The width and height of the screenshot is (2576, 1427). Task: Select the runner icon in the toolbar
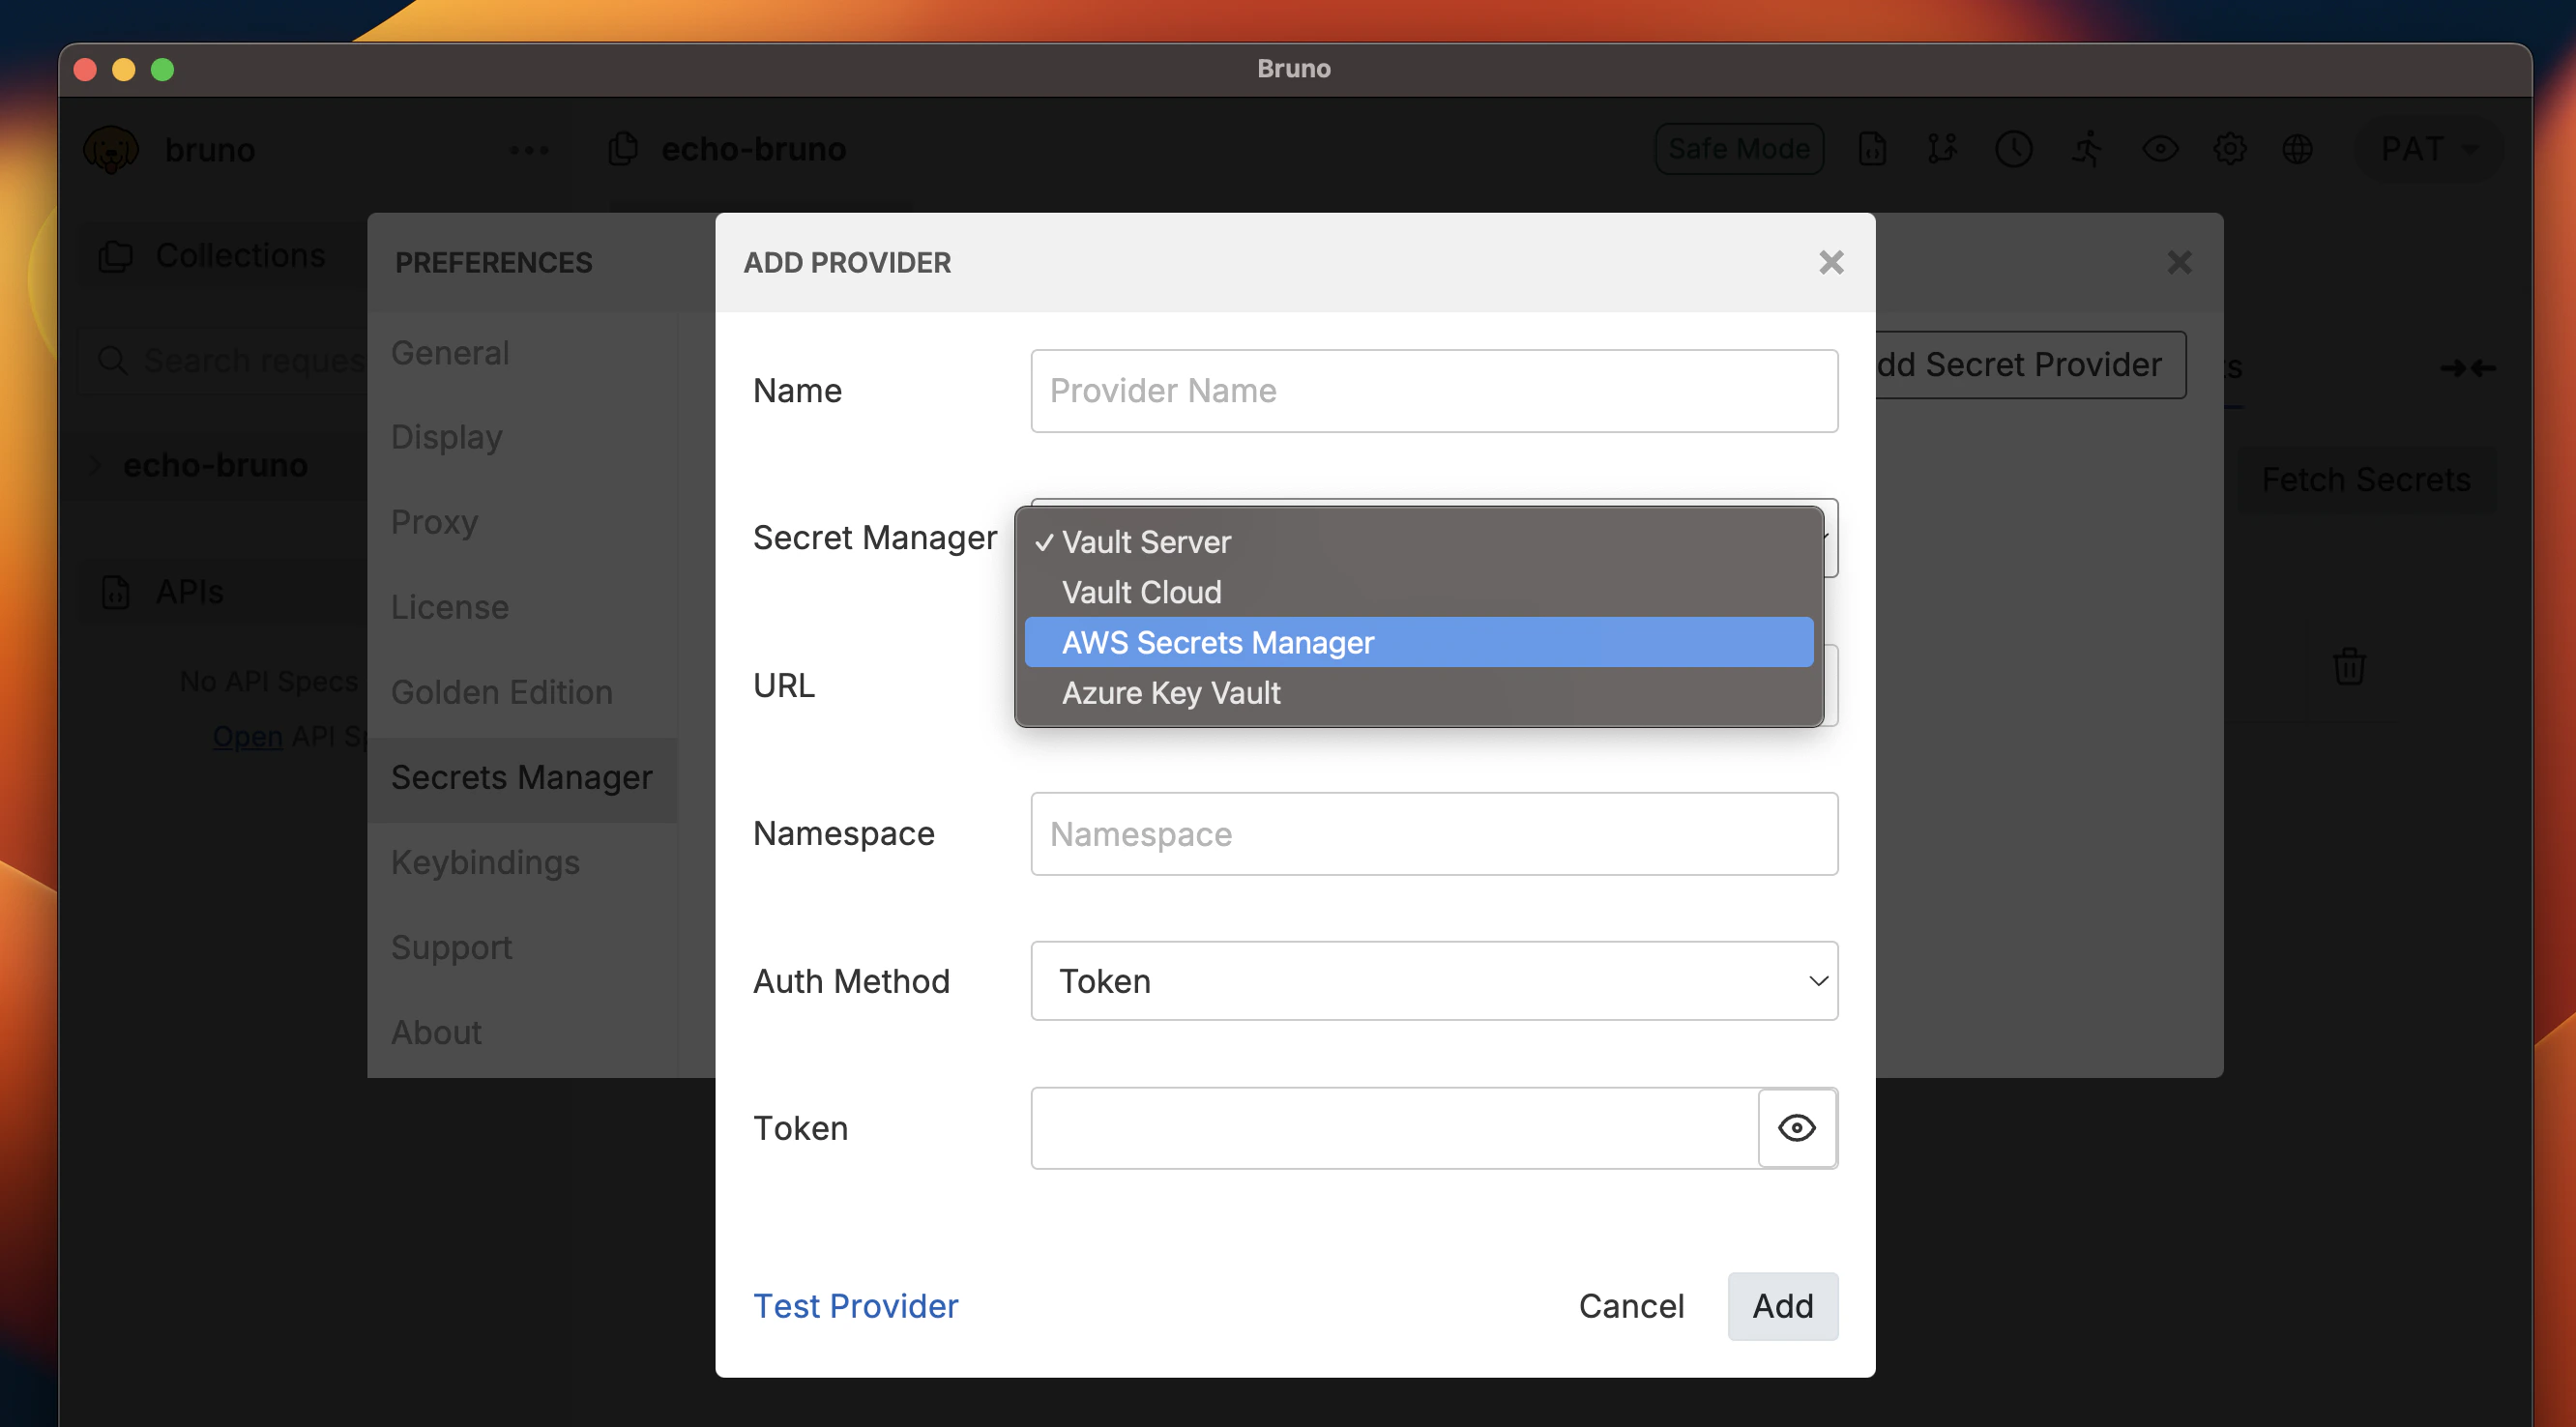click(2086, 148)
